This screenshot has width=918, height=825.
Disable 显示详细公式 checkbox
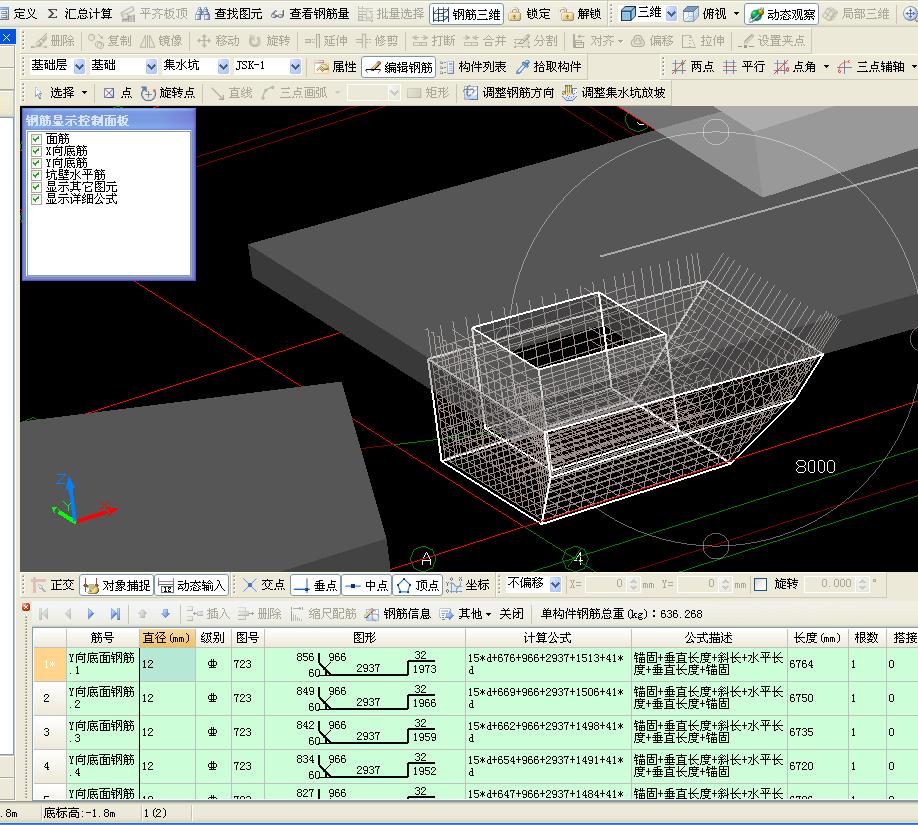click(x=36, y=199)
